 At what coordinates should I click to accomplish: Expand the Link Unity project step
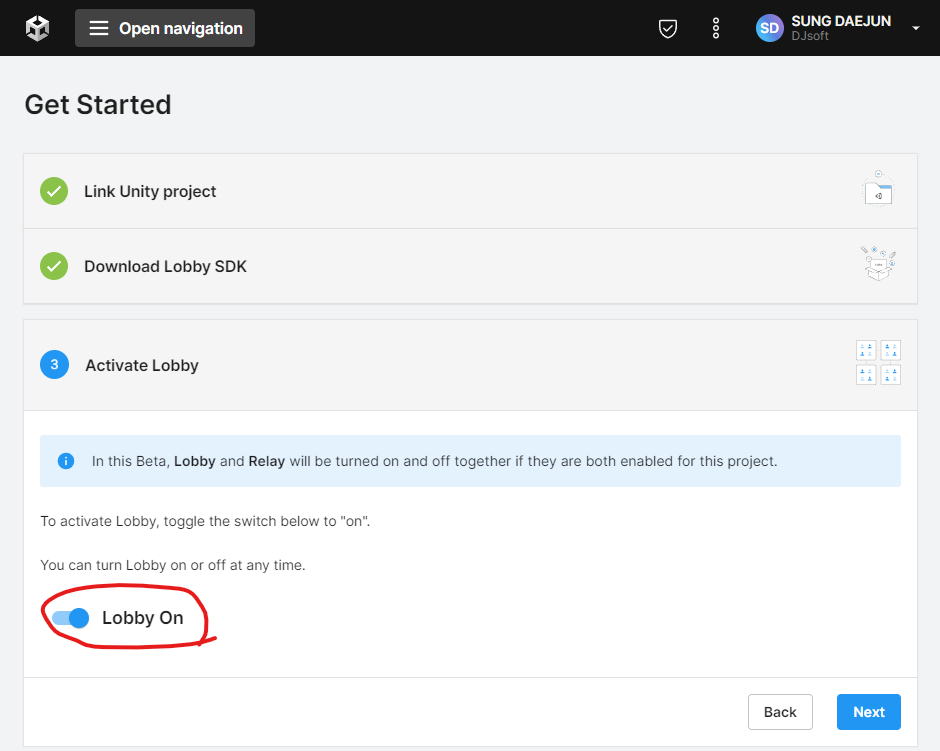[x=470, y=191]
